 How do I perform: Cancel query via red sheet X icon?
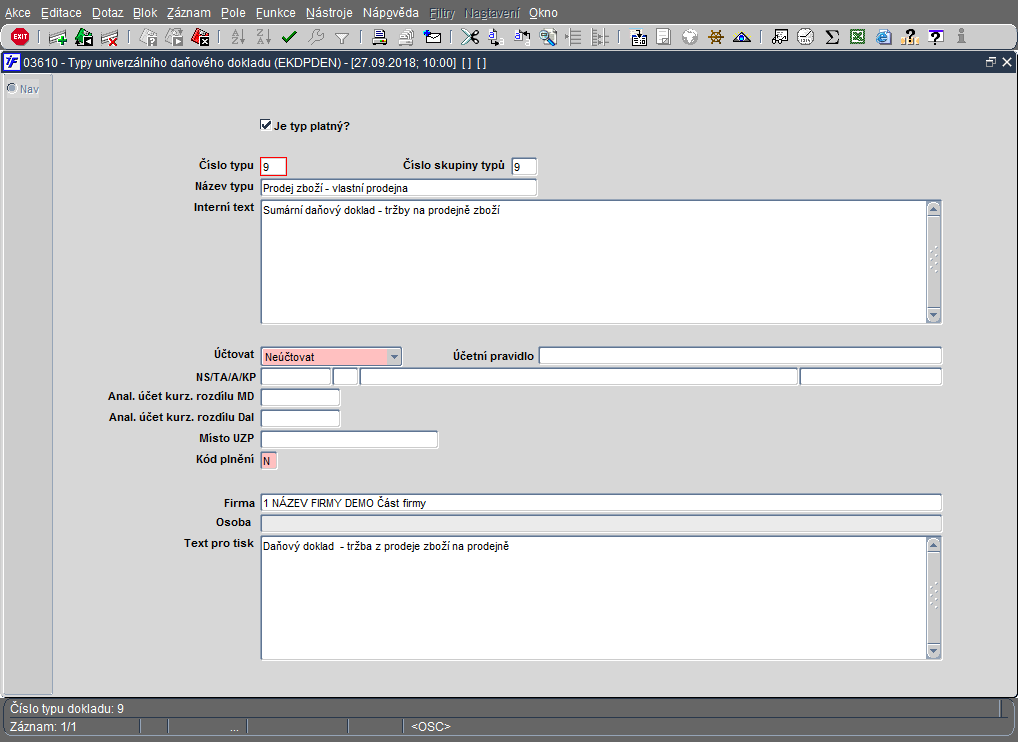pos(200,38)
